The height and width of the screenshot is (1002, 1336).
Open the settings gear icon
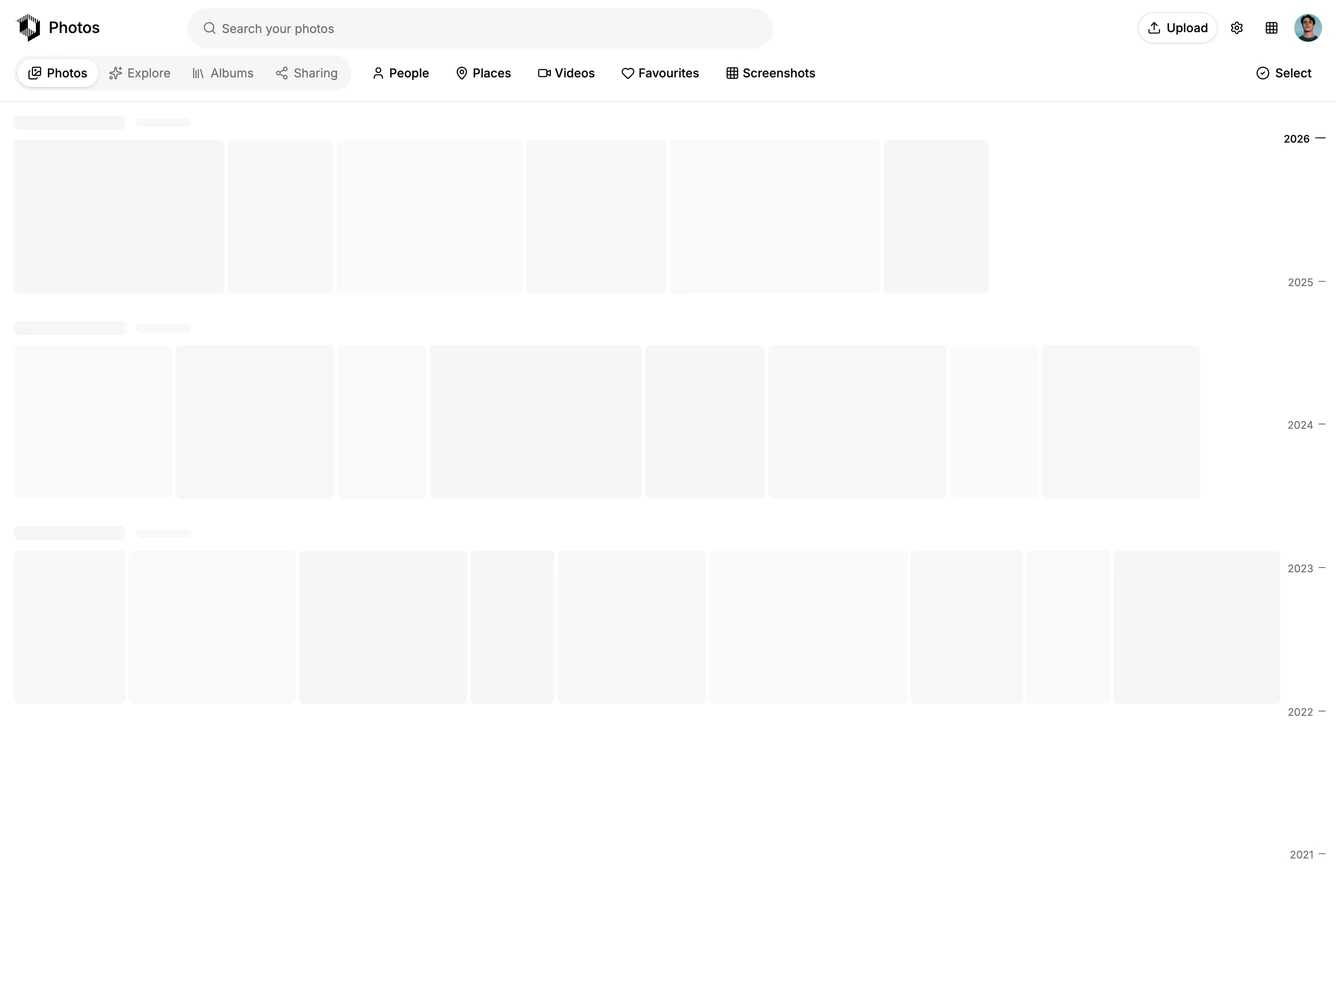(1237, 28)
